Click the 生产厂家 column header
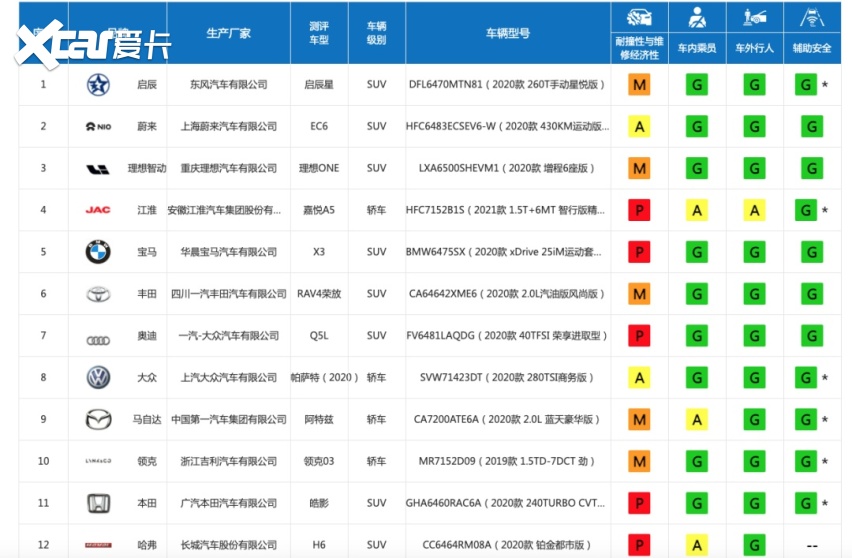The image size is (852, 558). point(228,33)
